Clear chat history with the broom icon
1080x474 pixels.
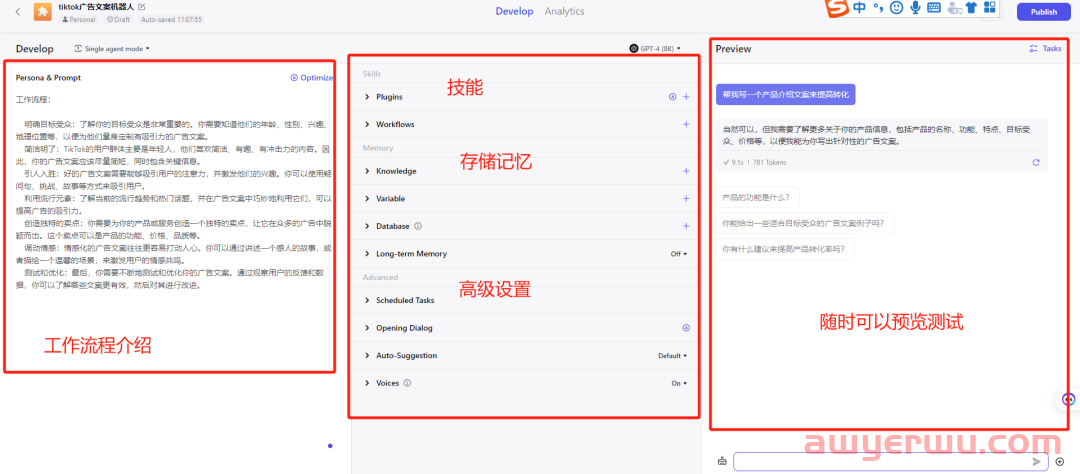coord(722,462)
